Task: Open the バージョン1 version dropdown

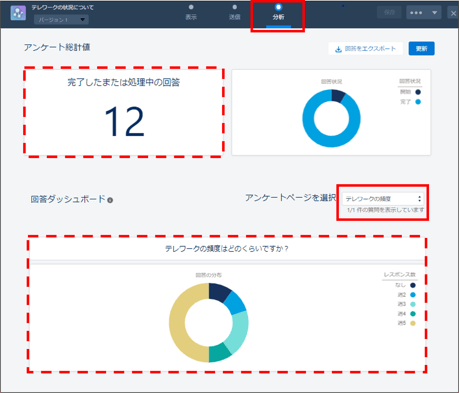Action: [61, 20]
